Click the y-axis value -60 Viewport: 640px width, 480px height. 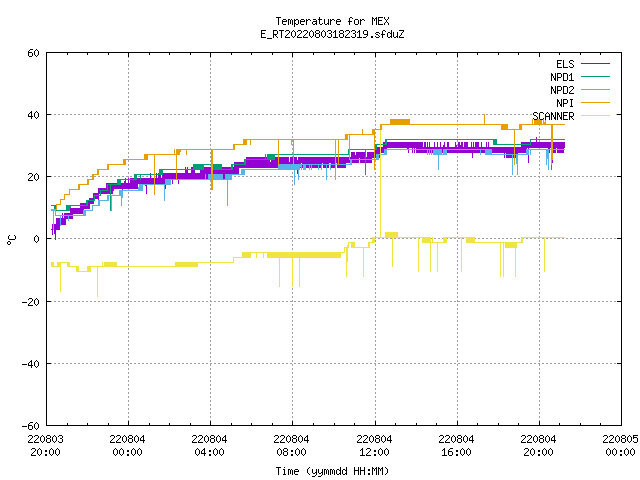click(31, 426)
